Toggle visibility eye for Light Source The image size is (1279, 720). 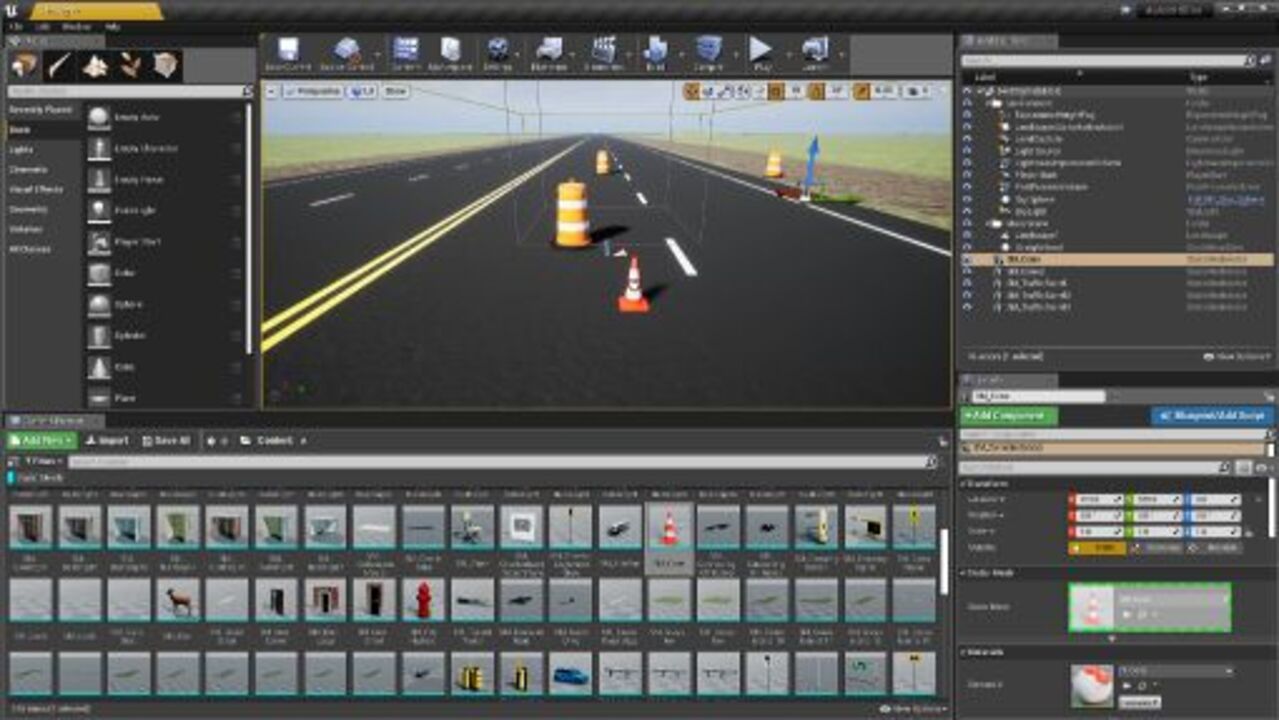pos(967,151)
